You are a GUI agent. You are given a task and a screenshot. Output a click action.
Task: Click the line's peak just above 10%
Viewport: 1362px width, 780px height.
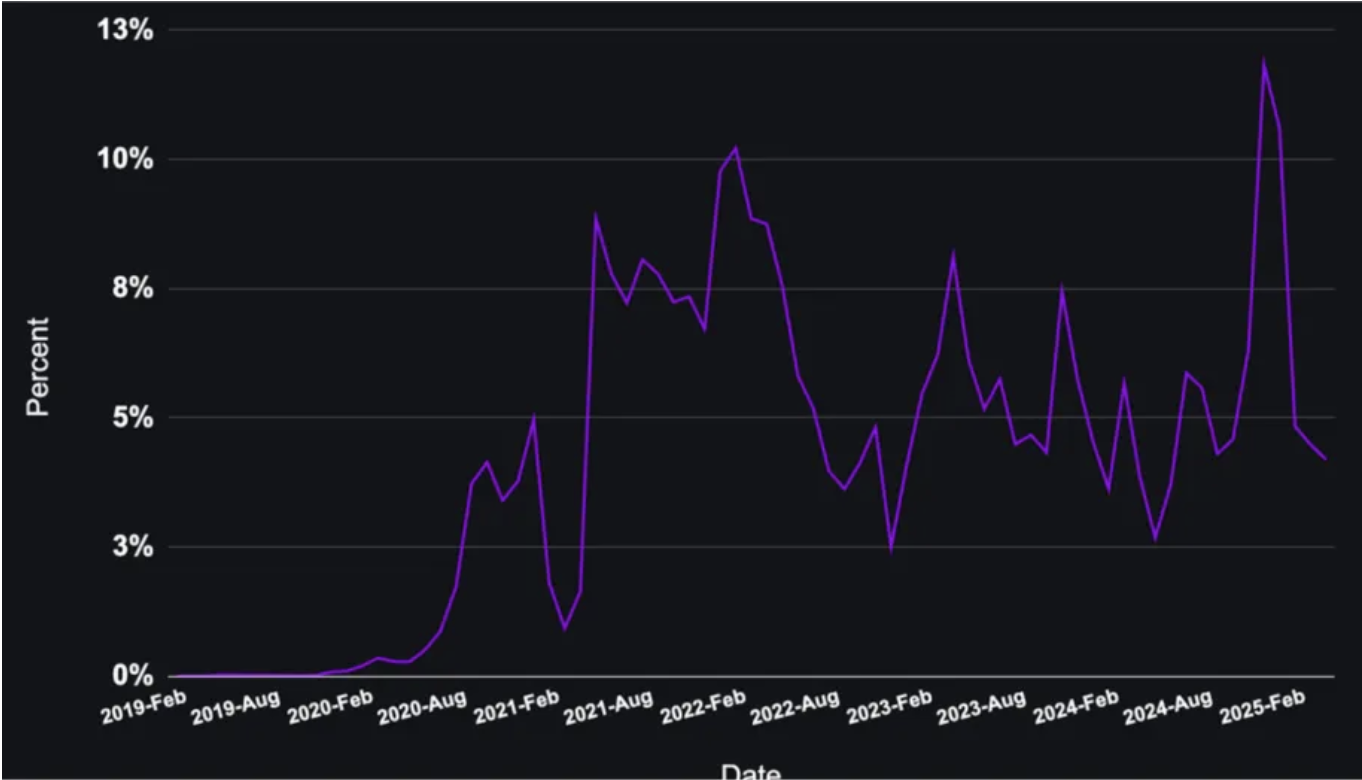click(735, 149)
